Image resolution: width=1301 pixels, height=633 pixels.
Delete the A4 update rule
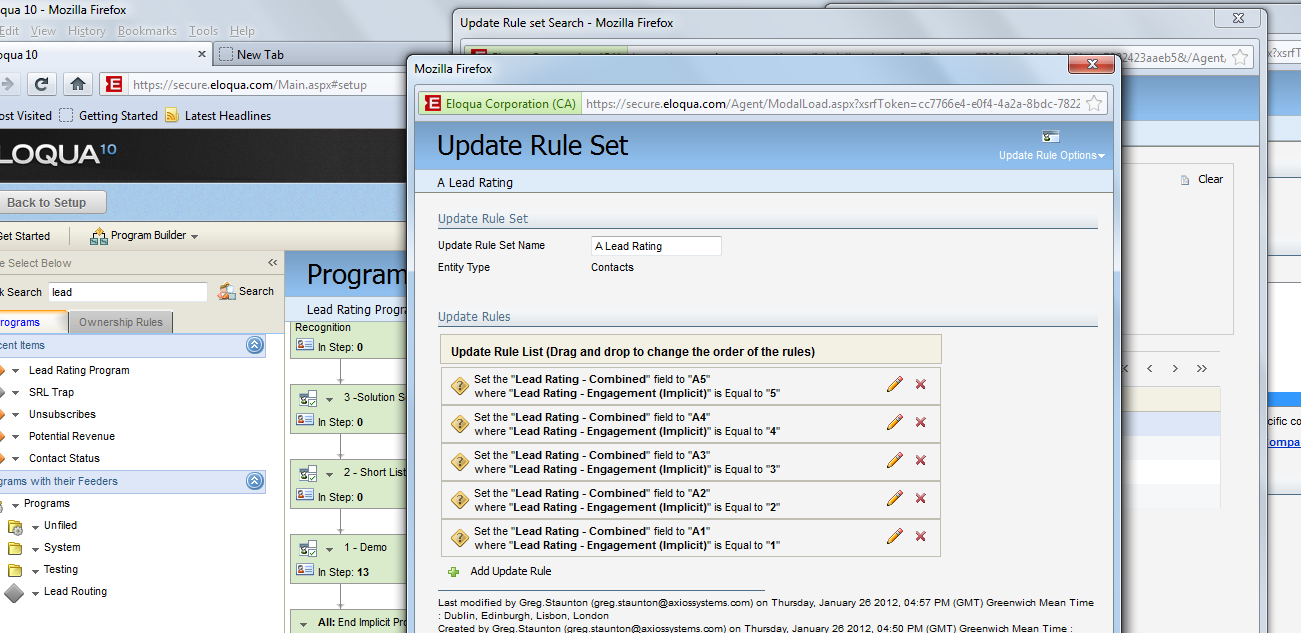click(x=921, y=422)
